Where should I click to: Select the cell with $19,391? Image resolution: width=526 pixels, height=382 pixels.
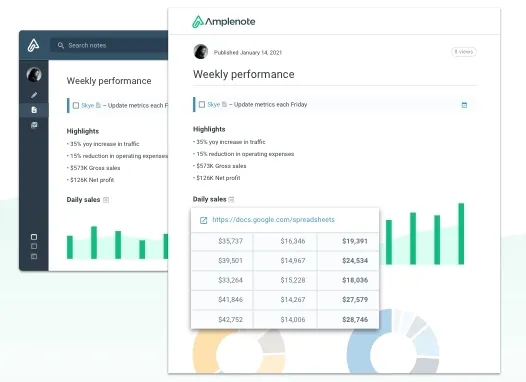[348, 241]
